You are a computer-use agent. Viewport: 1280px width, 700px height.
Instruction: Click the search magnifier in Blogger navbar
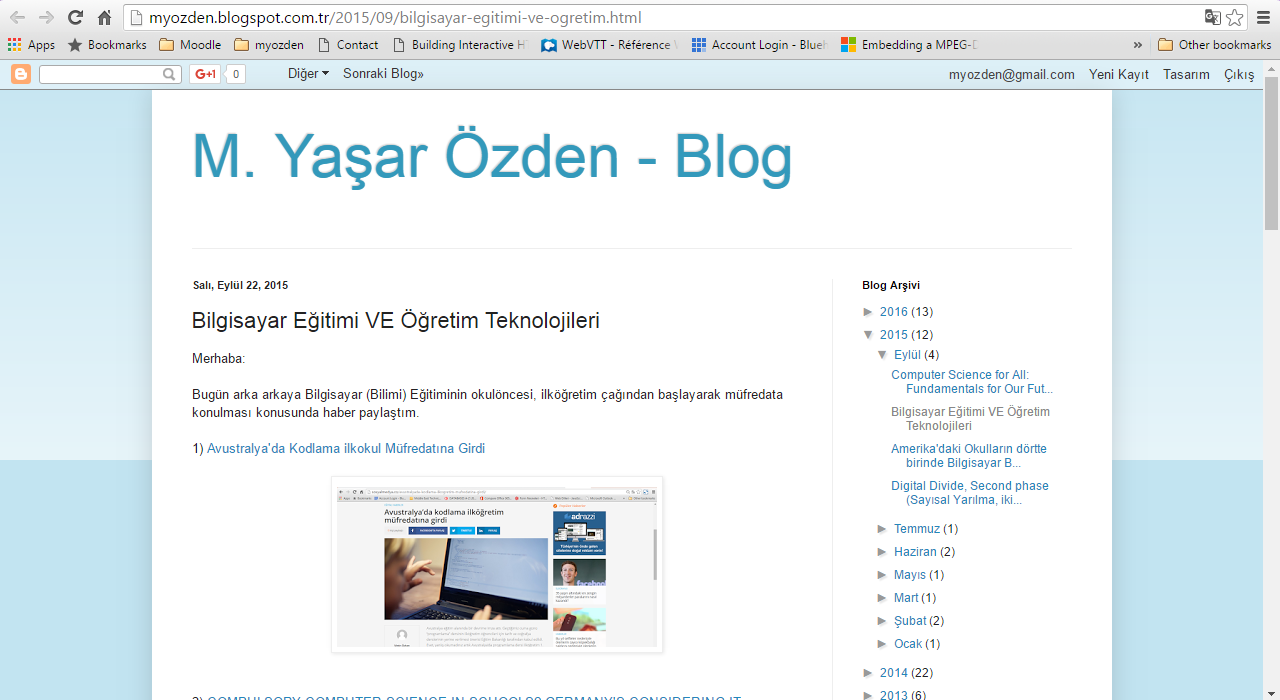pyautogui.click(x=169, y=74)
